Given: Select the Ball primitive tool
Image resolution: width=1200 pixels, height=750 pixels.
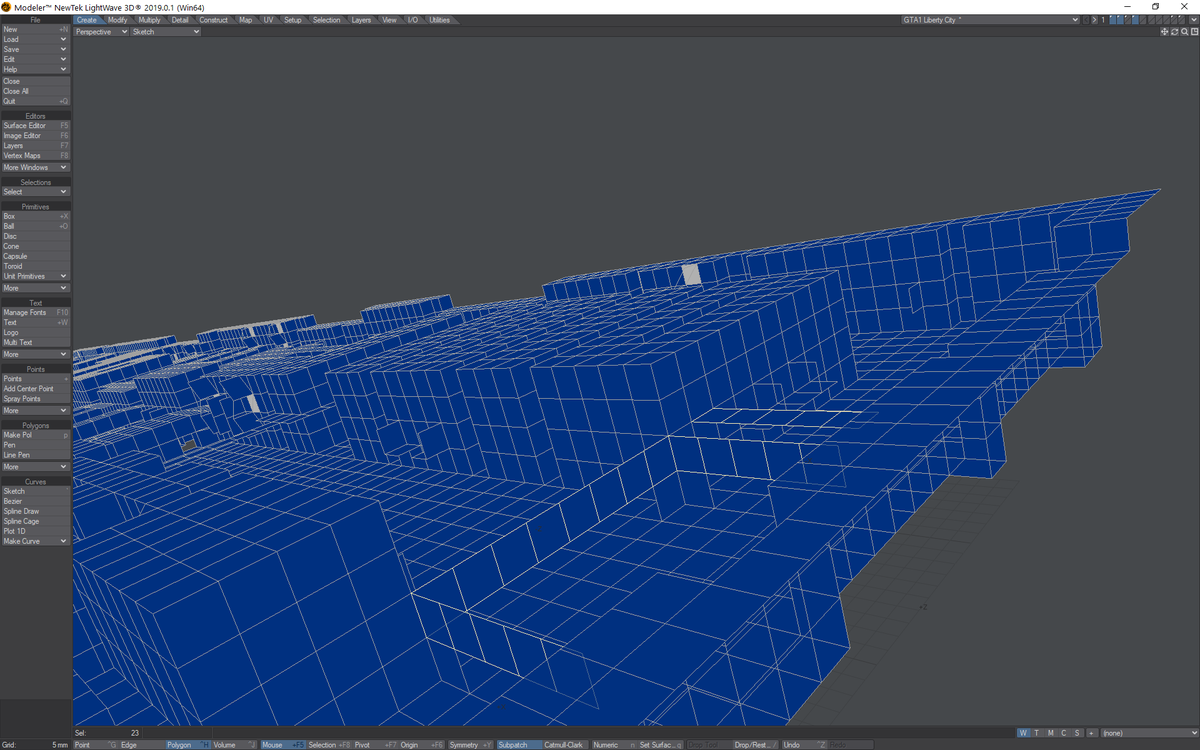Looking at the screenshot, I should pyautogui.click(x=35, y=226).
